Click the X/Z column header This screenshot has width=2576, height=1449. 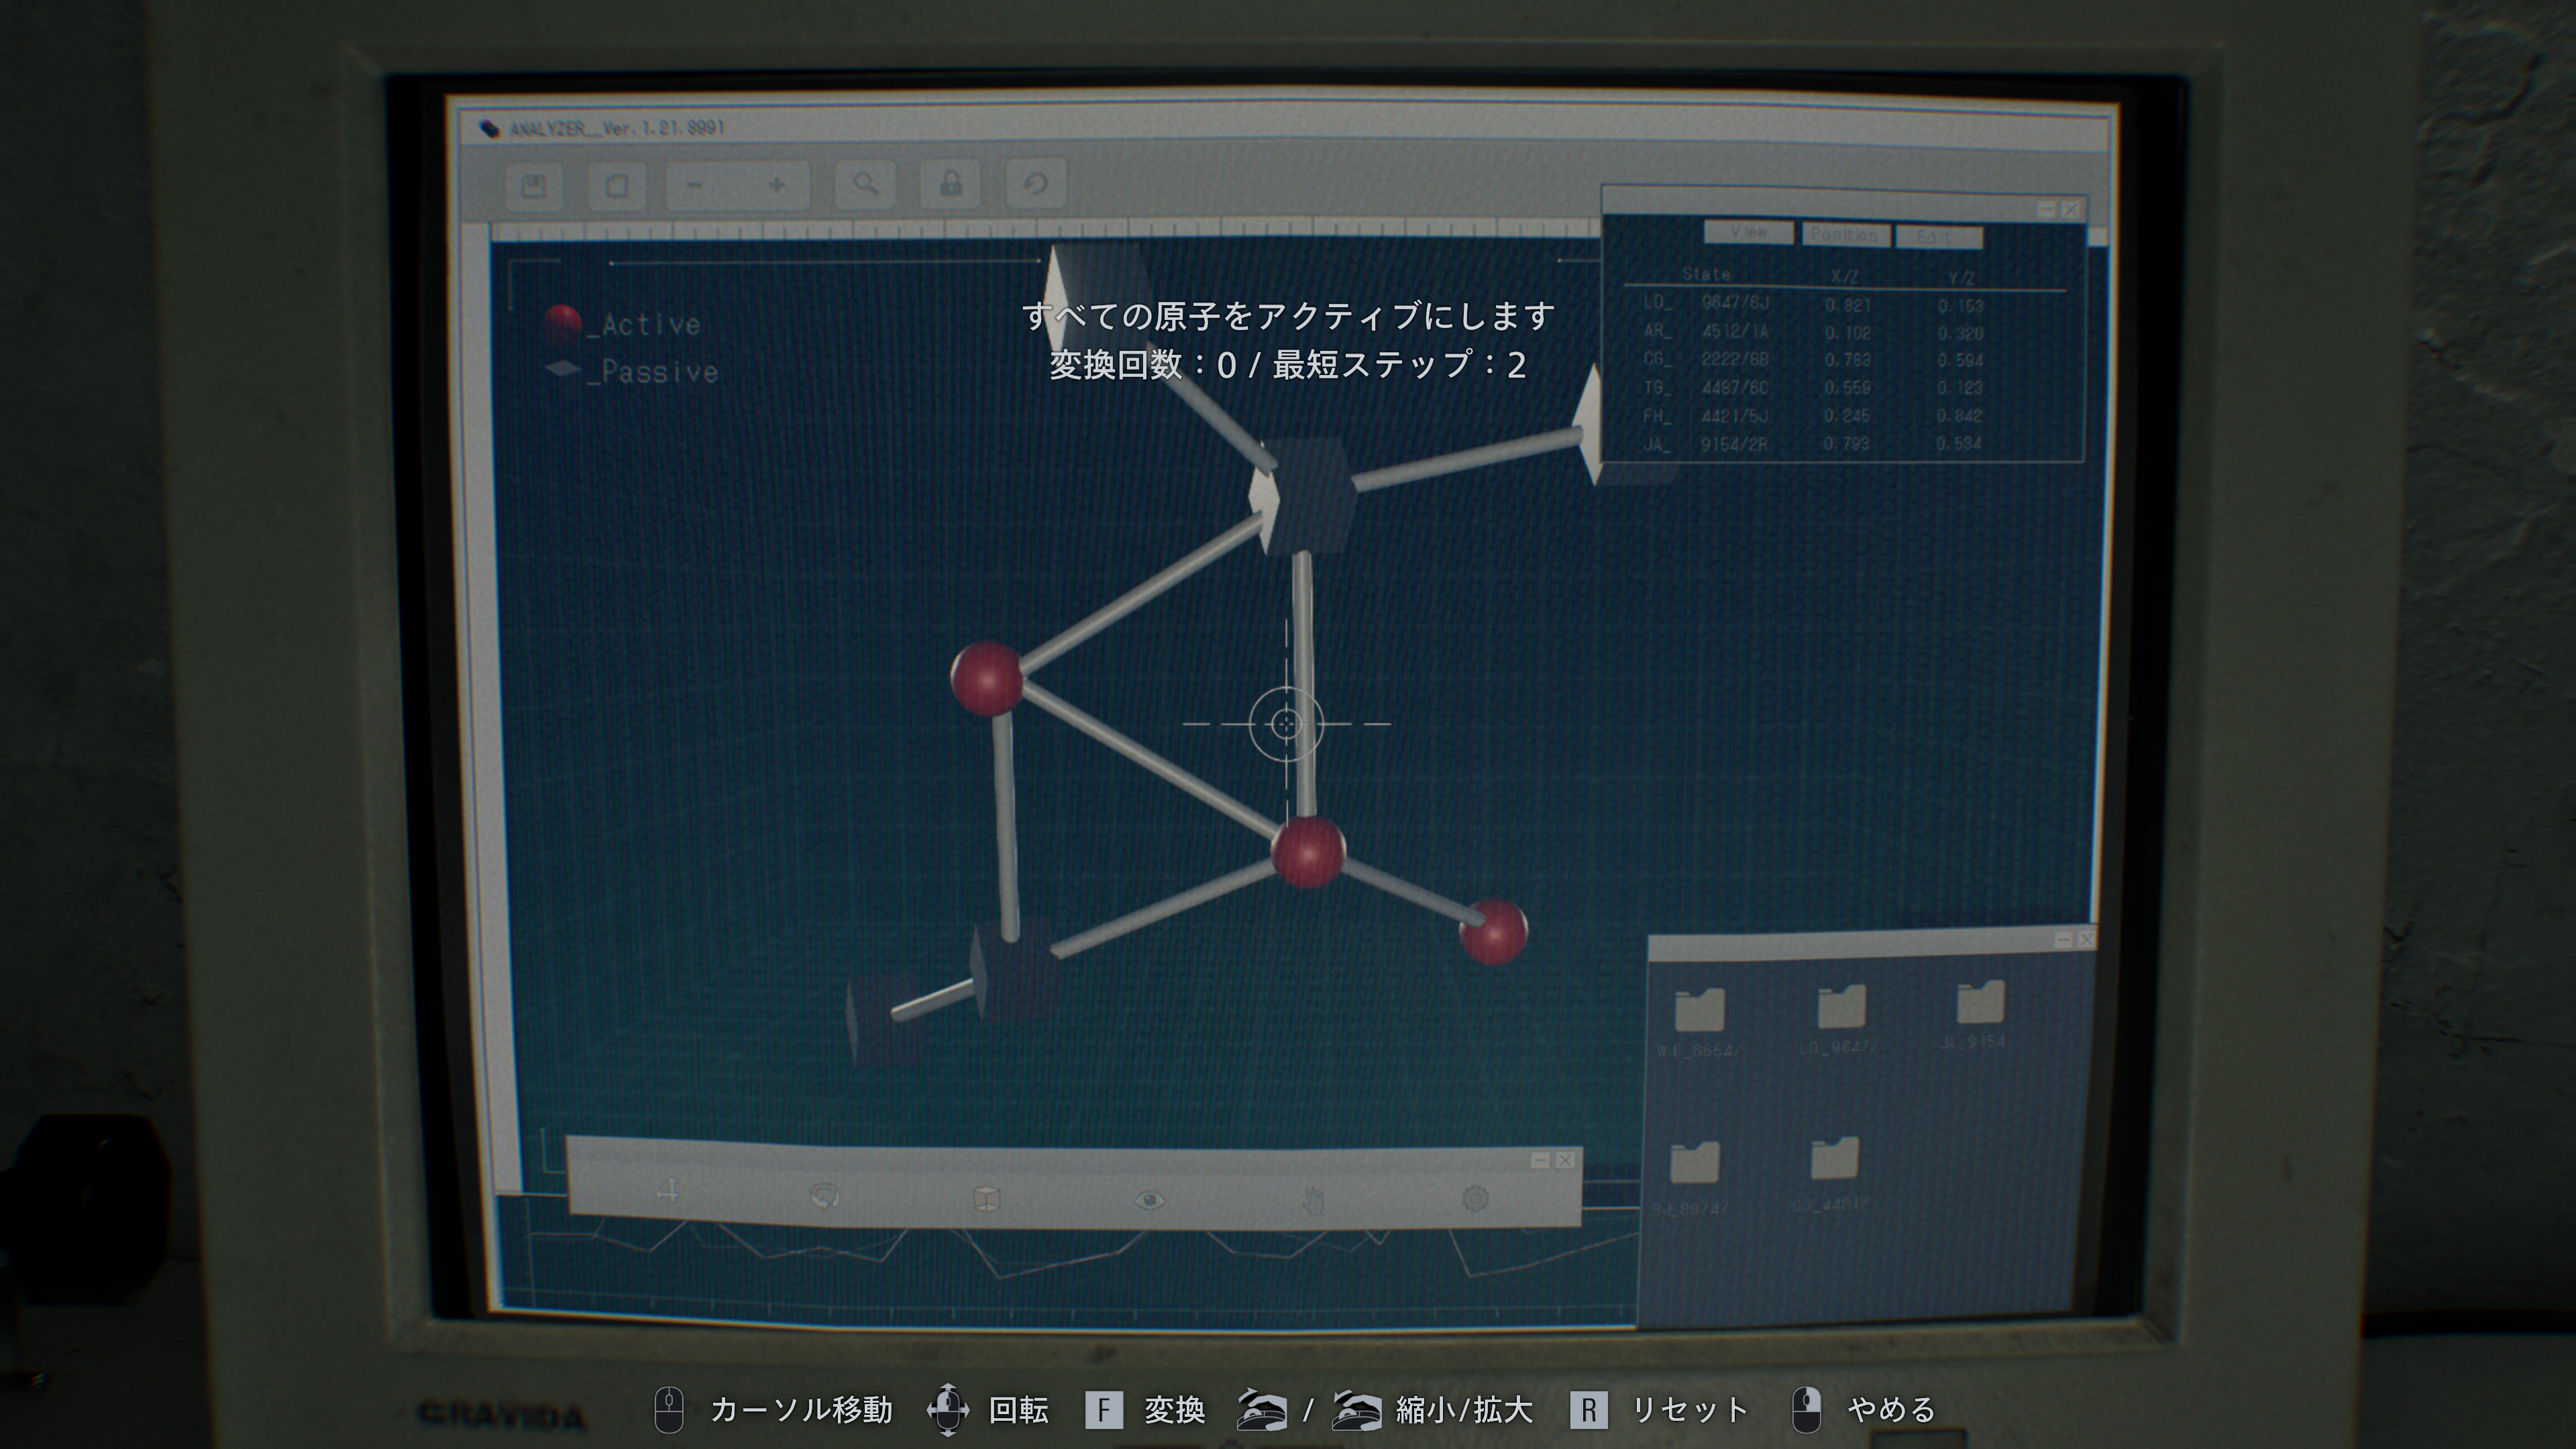1845,276
